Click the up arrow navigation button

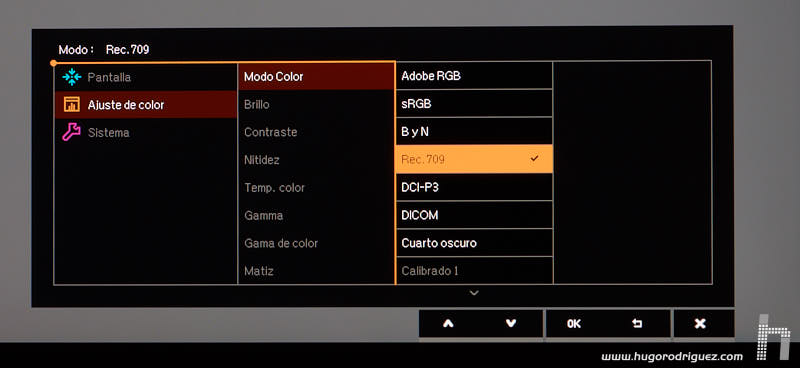[x=448, y=324]
